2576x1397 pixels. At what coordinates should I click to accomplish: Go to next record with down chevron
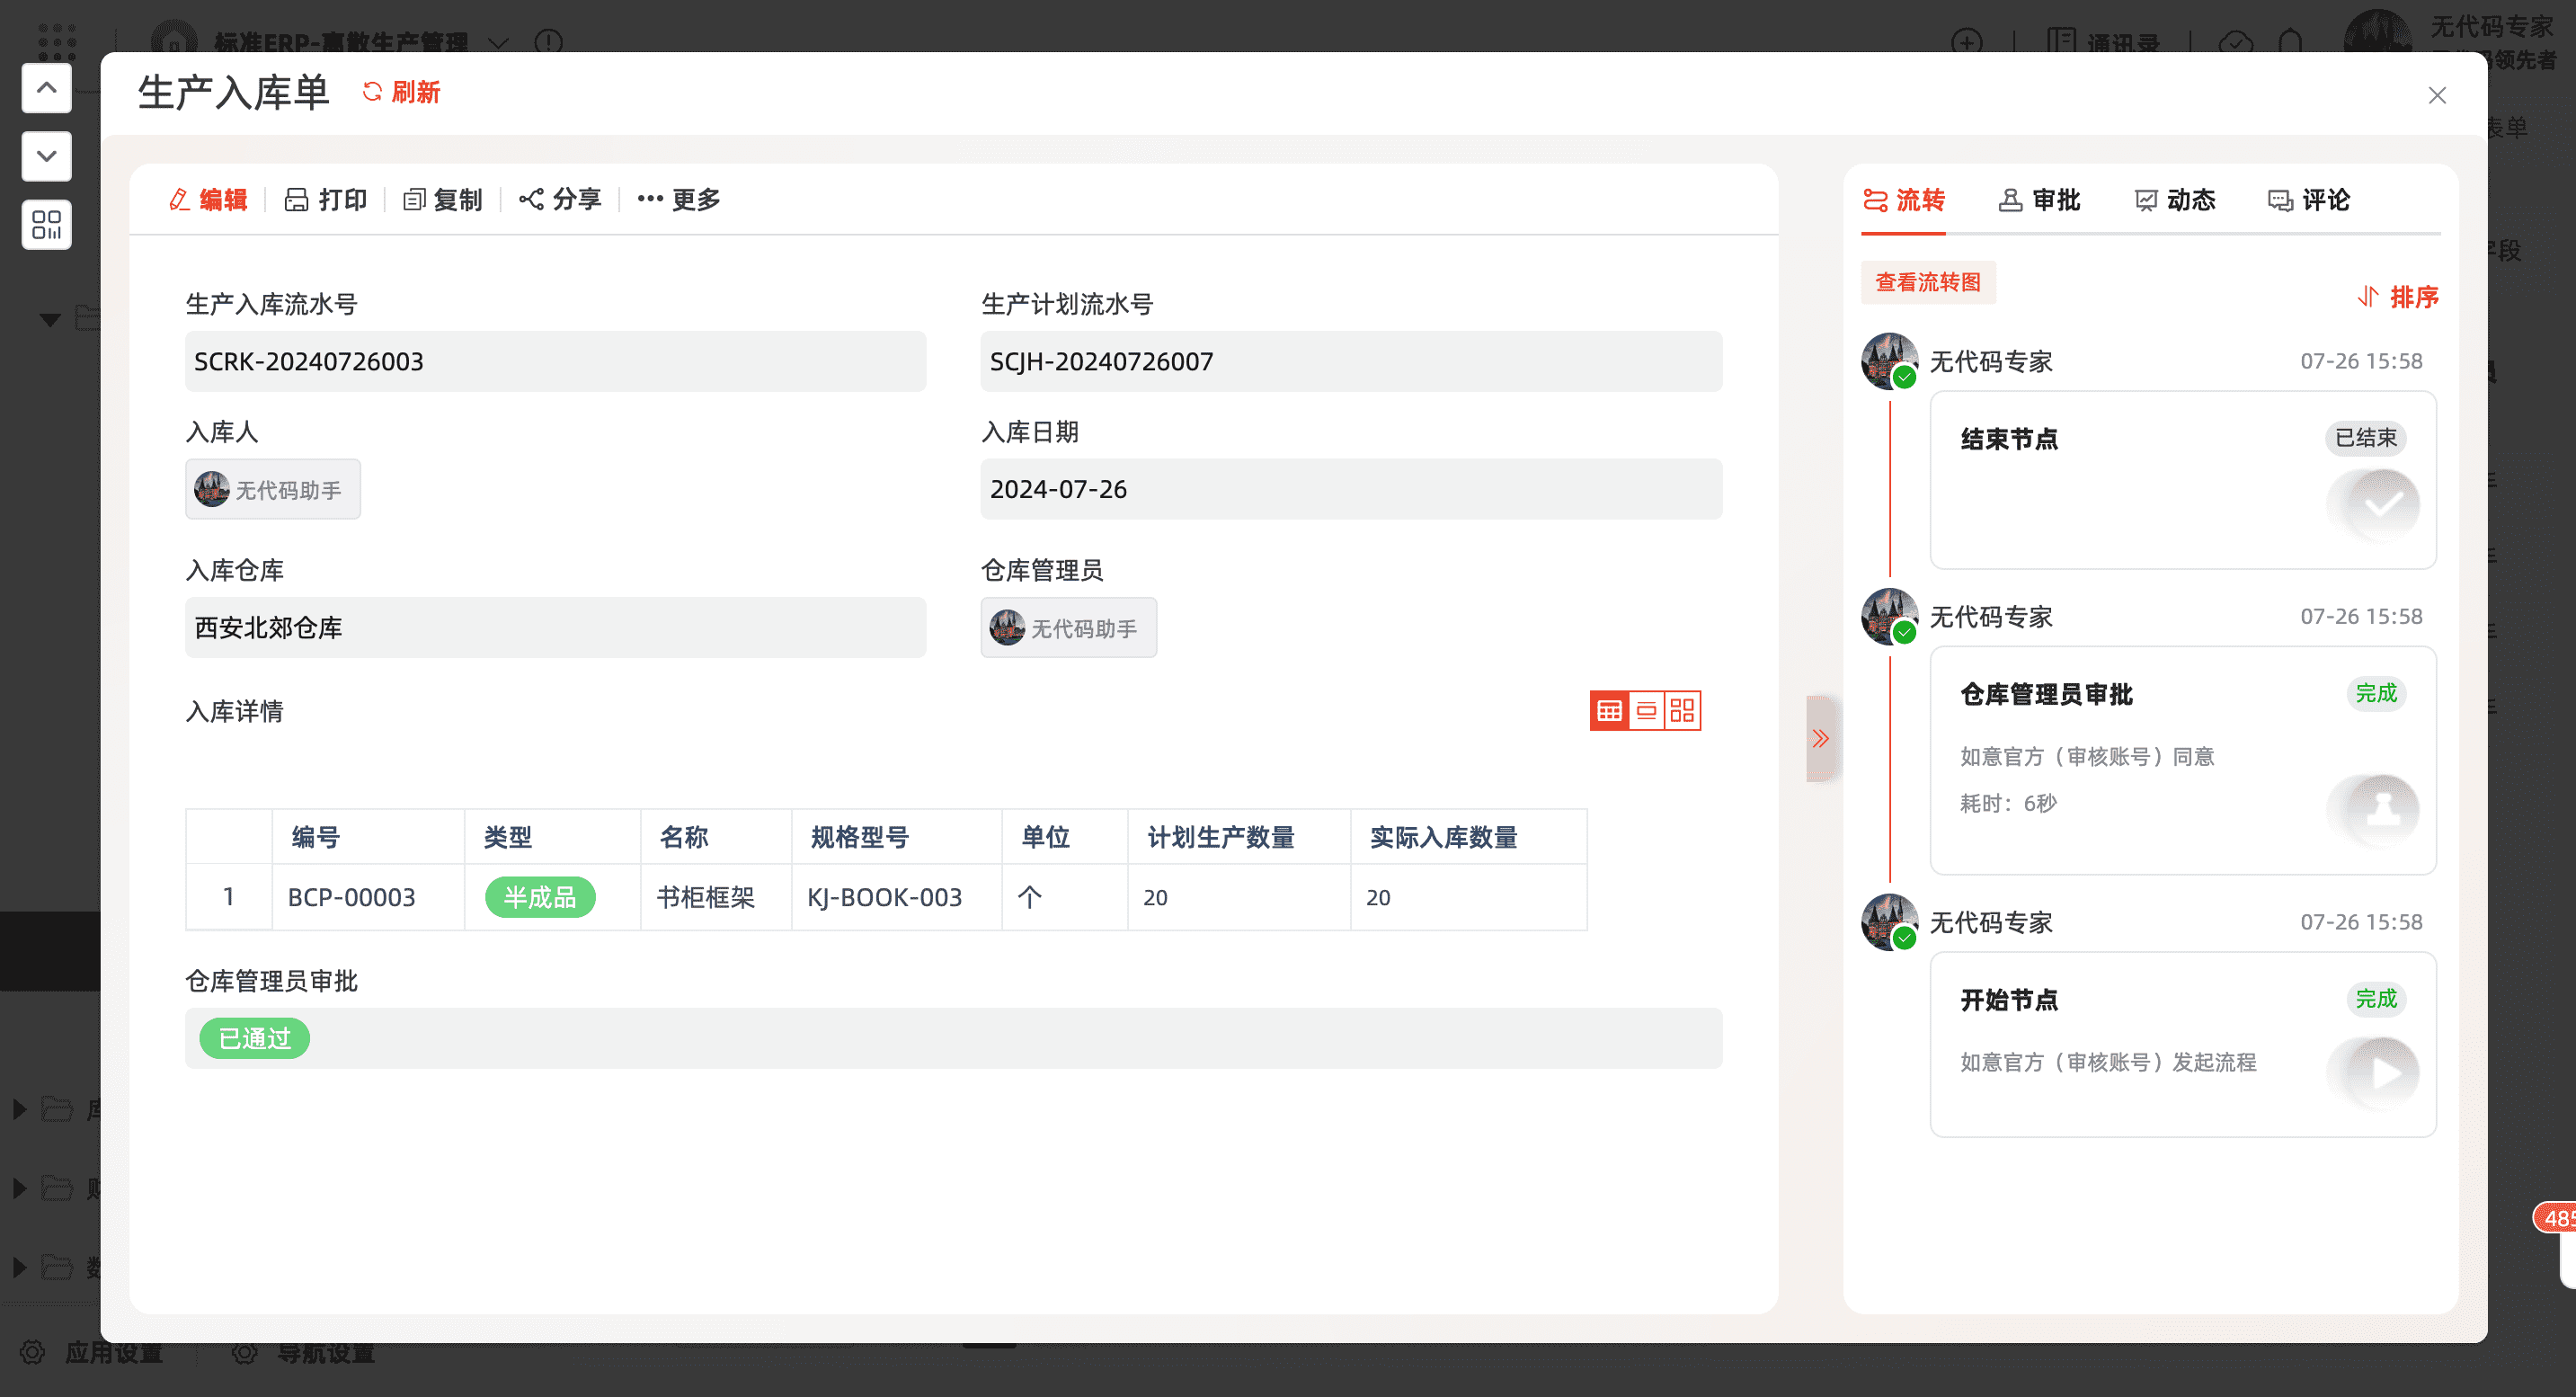tap(46, 156)
